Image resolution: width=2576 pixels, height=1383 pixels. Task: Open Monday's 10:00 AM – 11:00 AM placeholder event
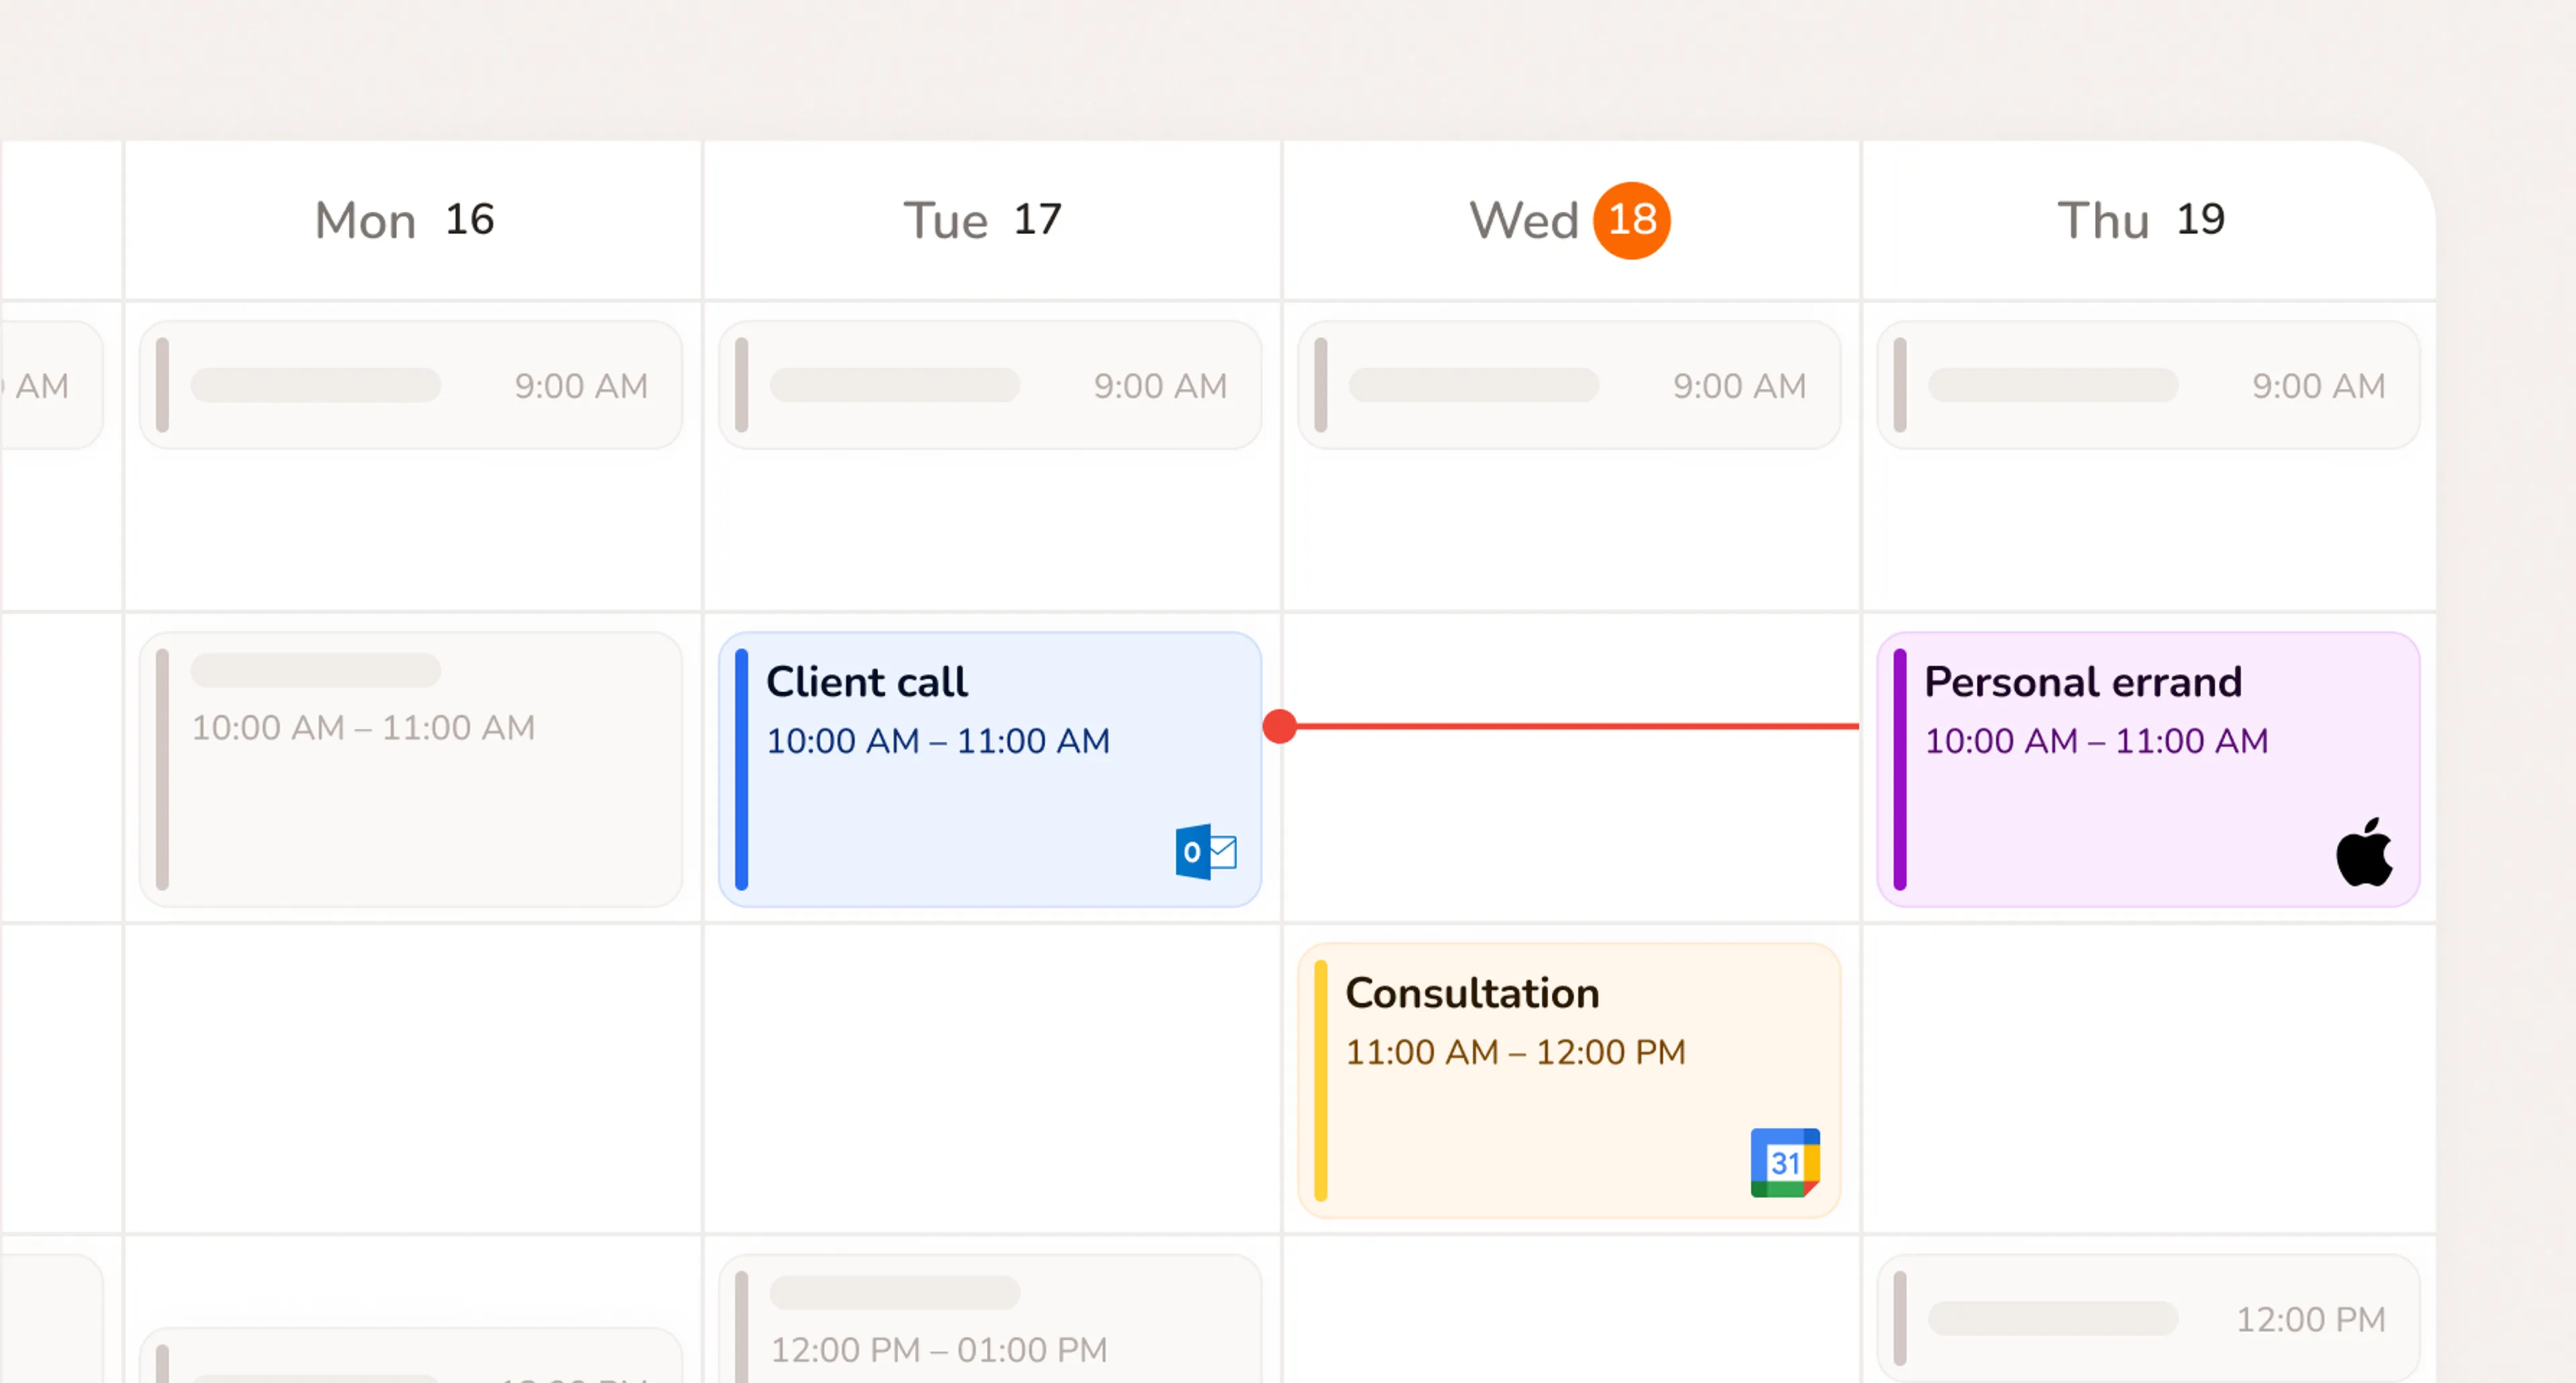coord(411,769)
